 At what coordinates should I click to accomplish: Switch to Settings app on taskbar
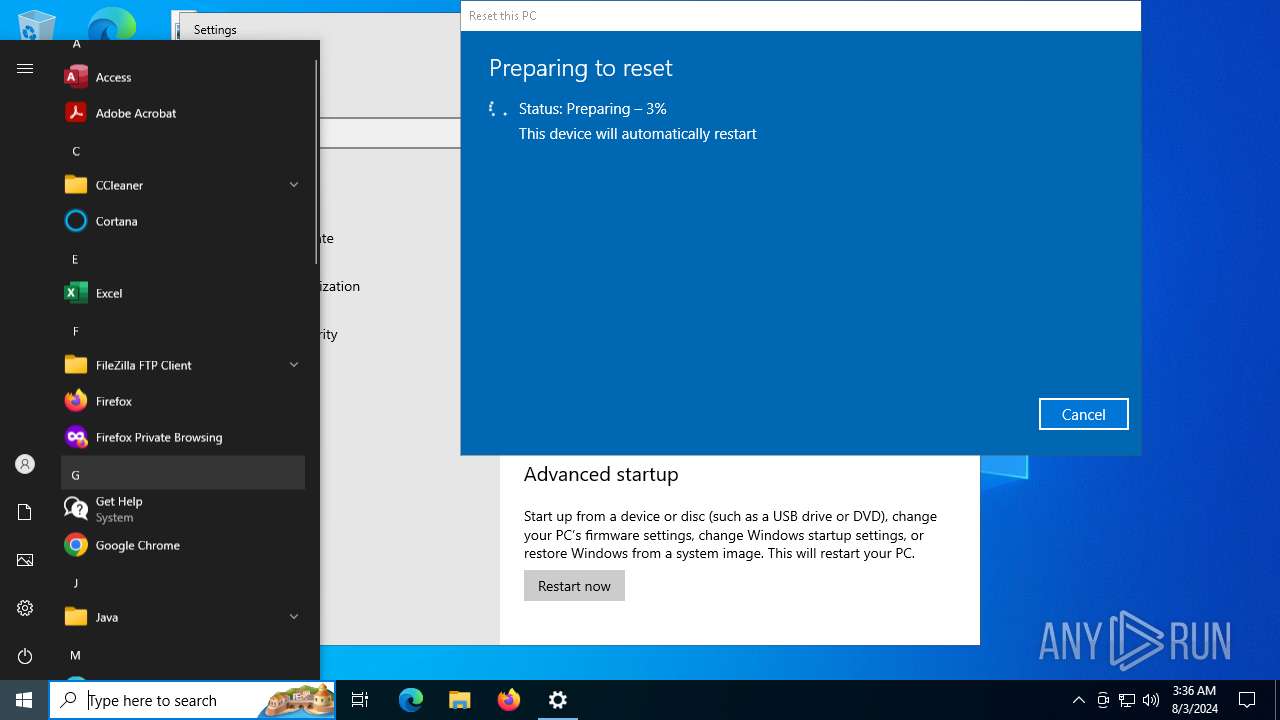click(x=558, y=700)
